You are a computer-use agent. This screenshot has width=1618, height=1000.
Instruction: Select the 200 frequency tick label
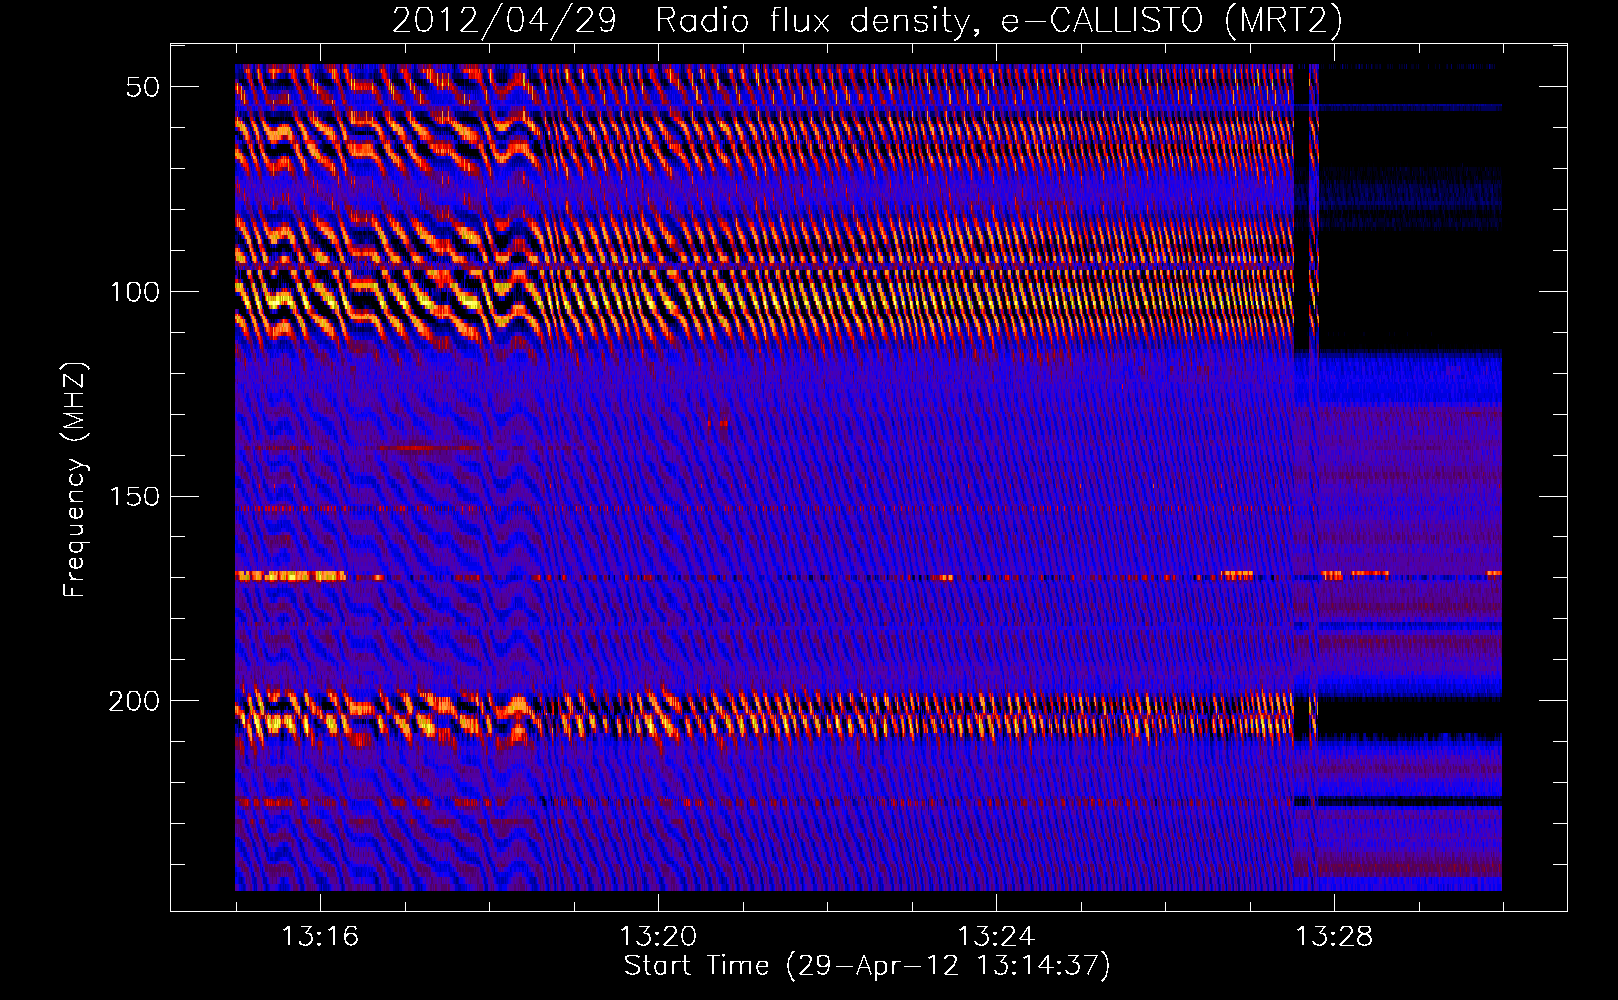tap(134, 702)
